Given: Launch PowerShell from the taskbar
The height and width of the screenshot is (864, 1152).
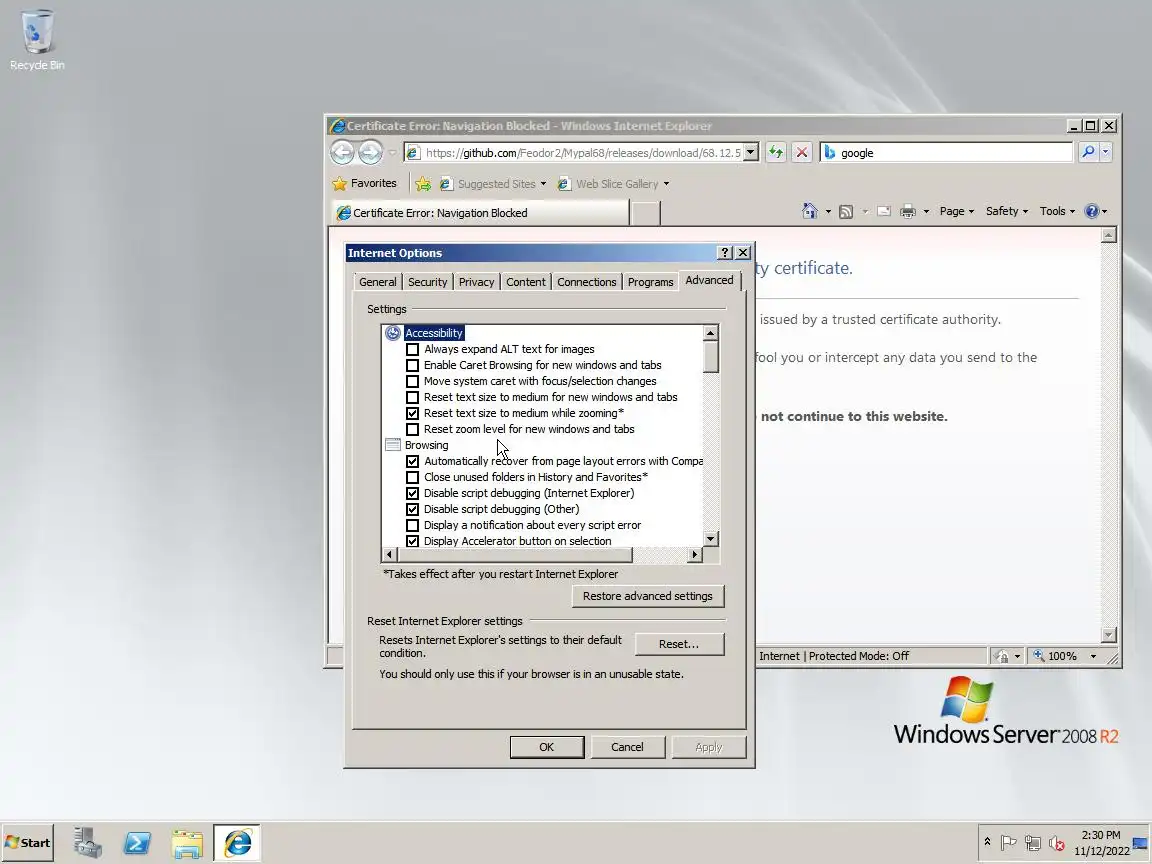Looking at the screenshot, I should [137, 843].
